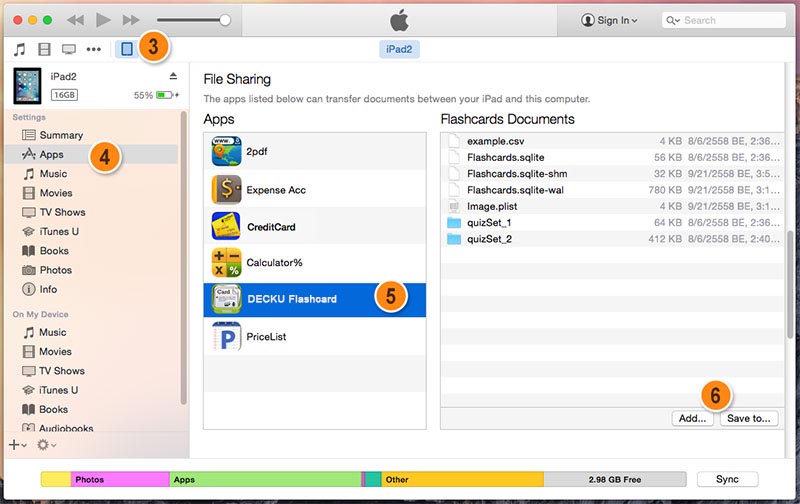Screen dimensions: 800x504
Task: Select the Flashcards.sqlite file
Action: pyautogui.click(x=612, y=158)
